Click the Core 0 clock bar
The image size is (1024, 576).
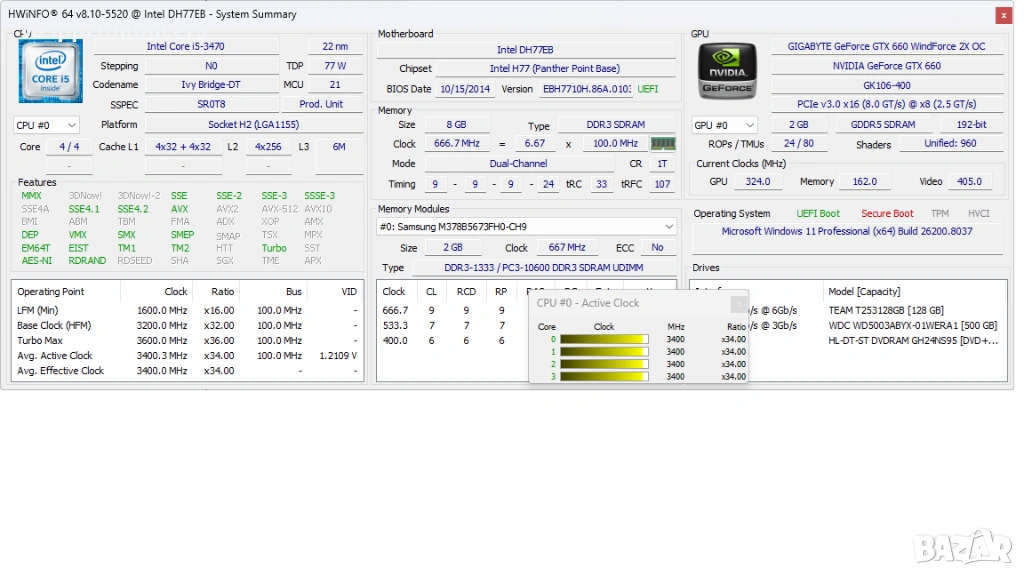(604, 339)
